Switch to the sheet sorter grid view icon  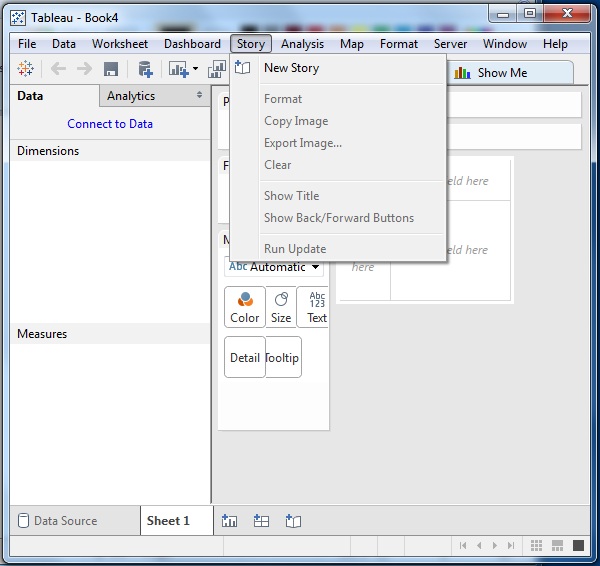(x=537, y=545)
